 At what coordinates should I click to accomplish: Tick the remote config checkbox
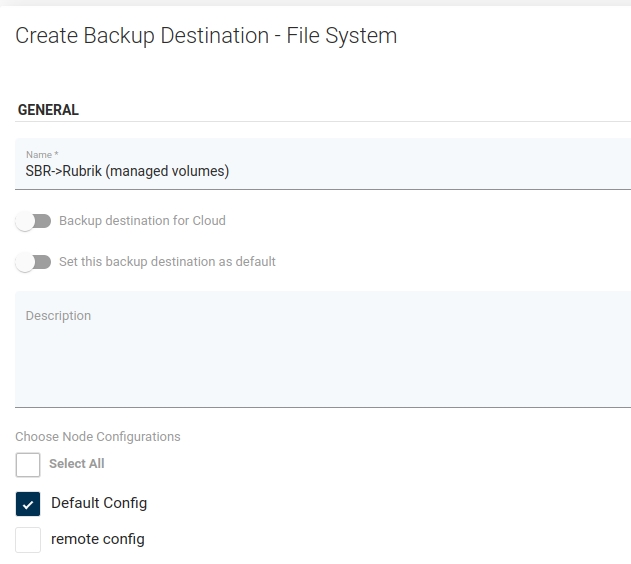tap(28, 540)
